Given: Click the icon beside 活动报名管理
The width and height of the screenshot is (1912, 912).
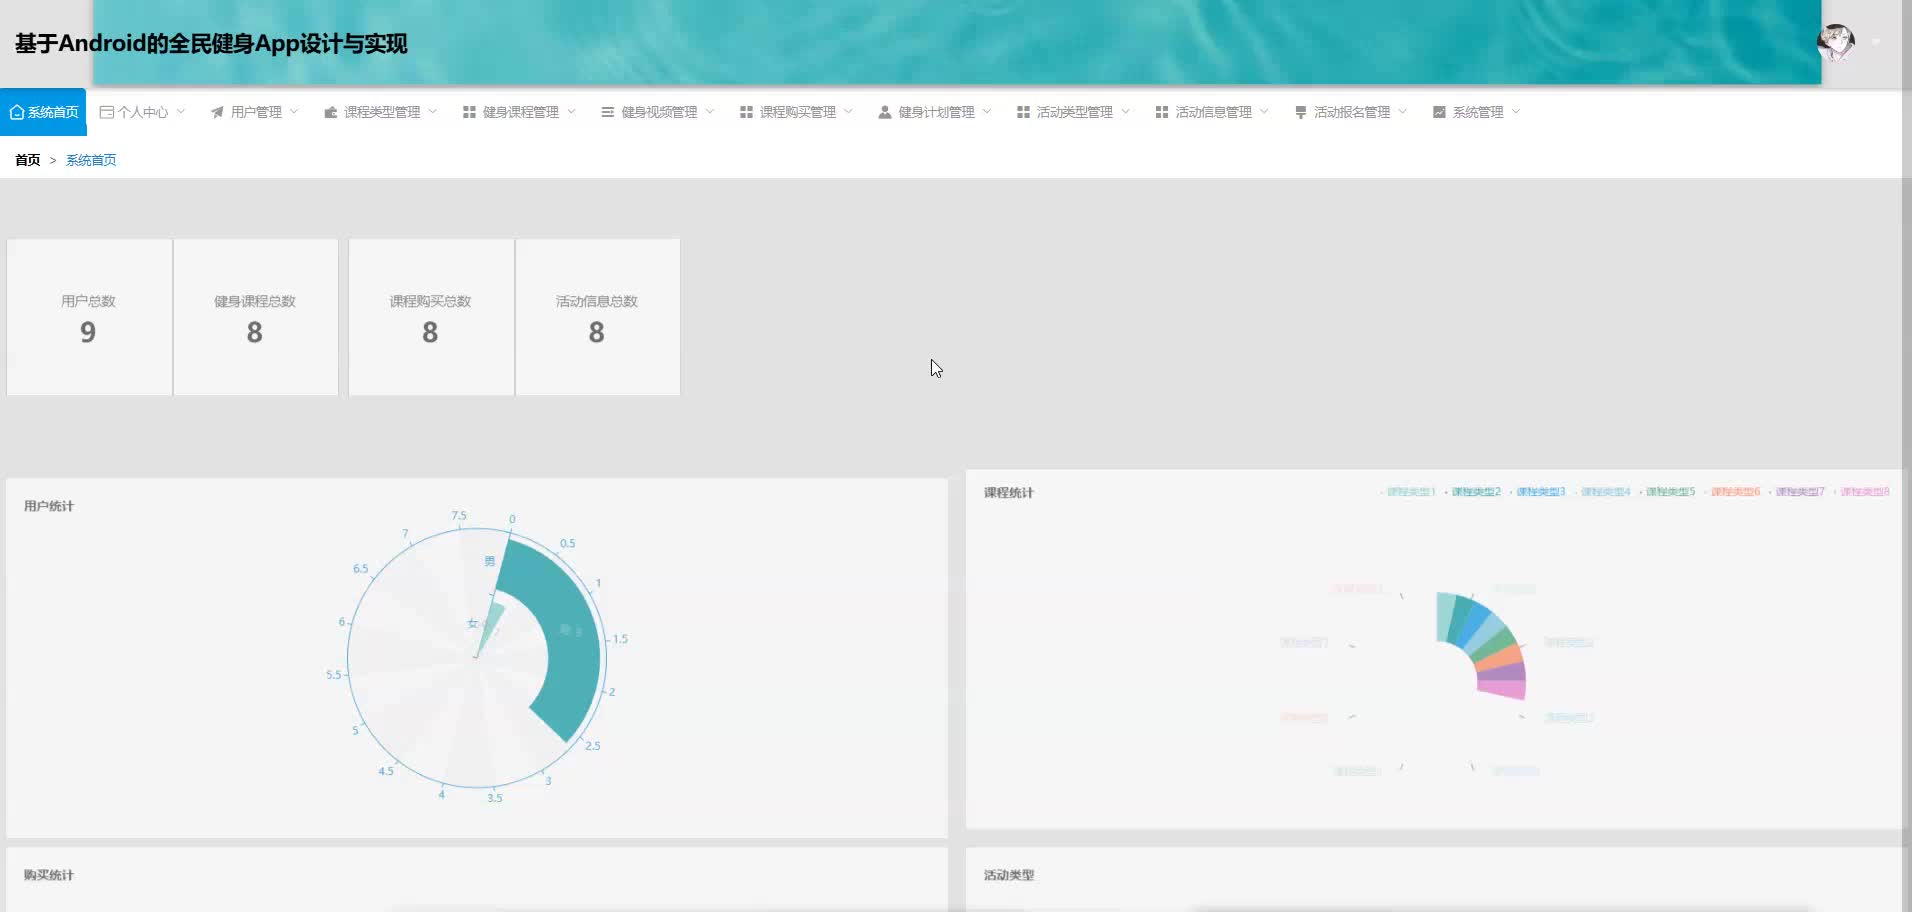Looking at the screenshot, I should coord(1301,112).
